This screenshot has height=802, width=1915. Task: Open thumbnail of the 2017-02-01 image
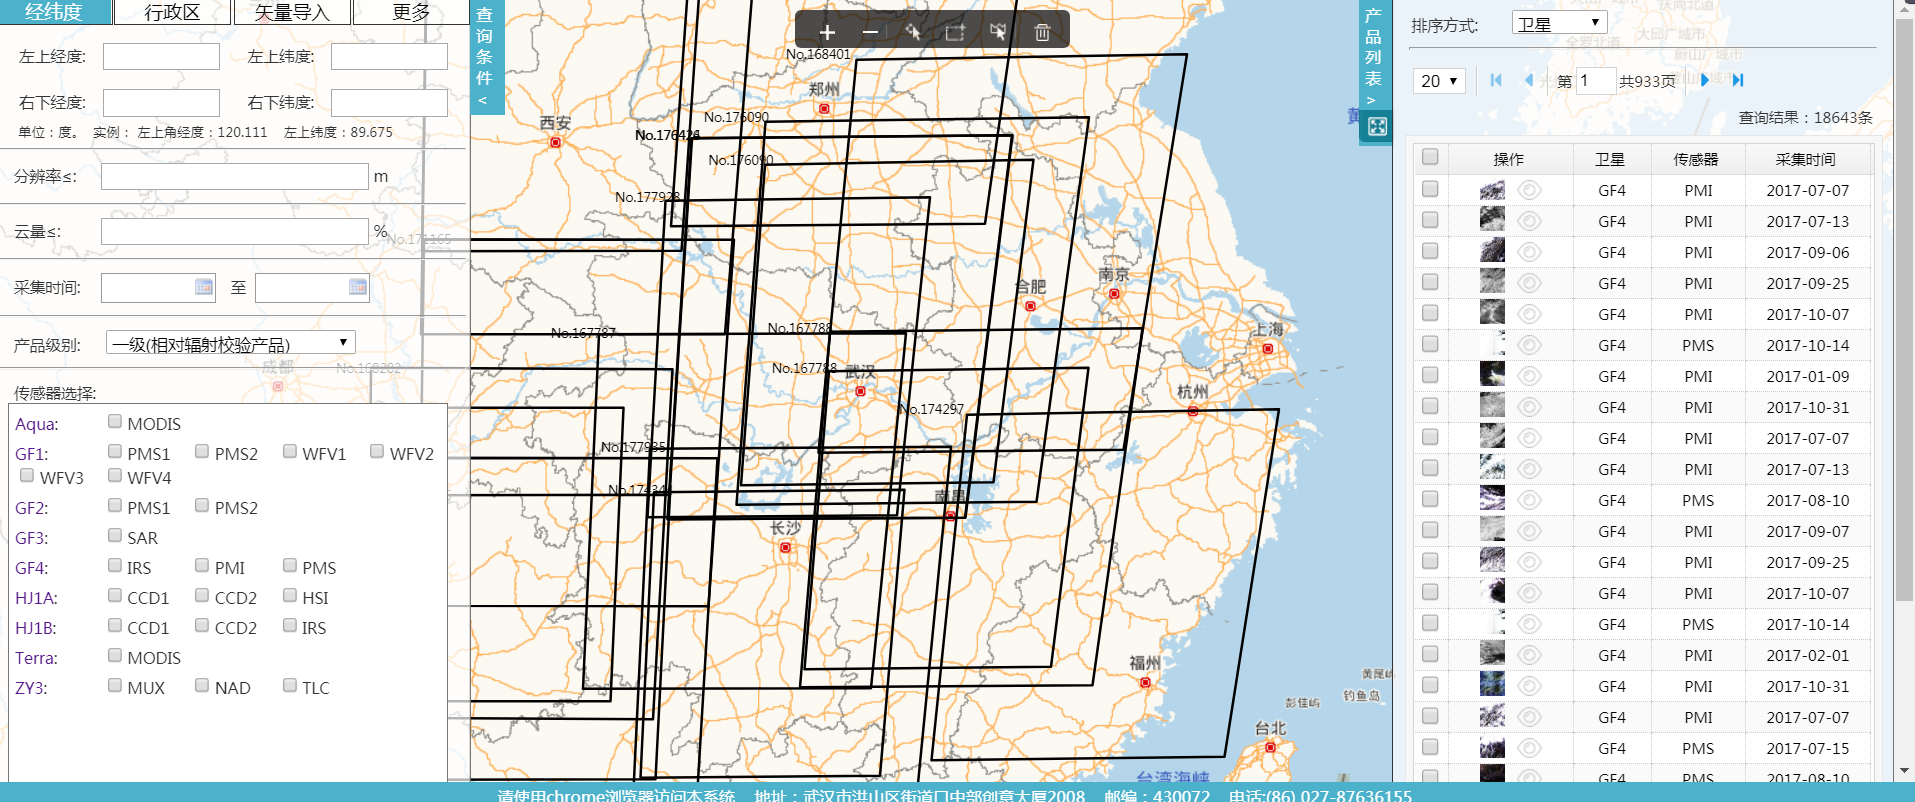click(x=1492, y=654)
